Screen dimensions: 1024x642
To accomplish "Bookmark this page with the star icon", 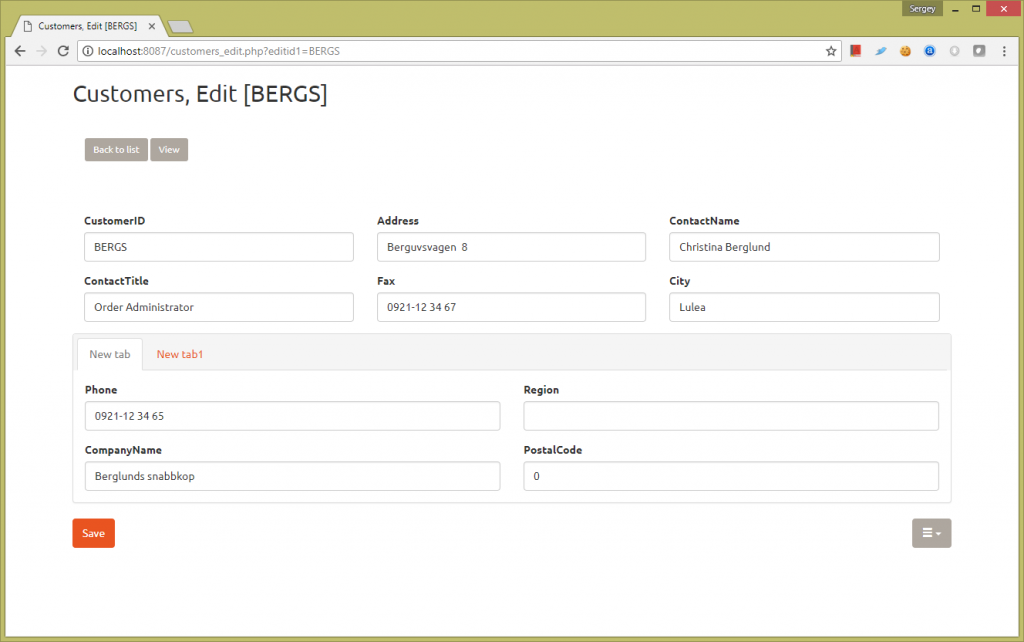I will click(831, 50).
